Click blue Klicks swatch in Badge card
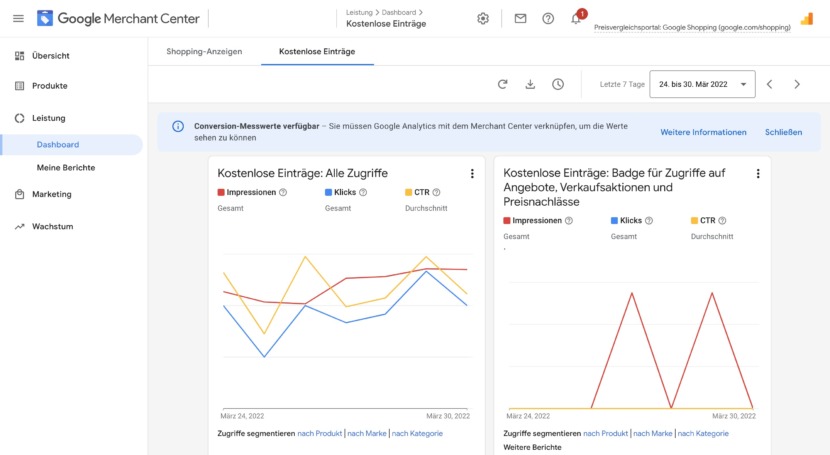 [x=615, y=221]
